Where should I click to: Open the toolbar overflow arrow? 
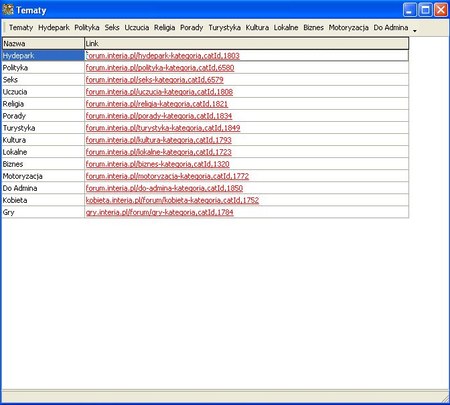click(415, 31)
